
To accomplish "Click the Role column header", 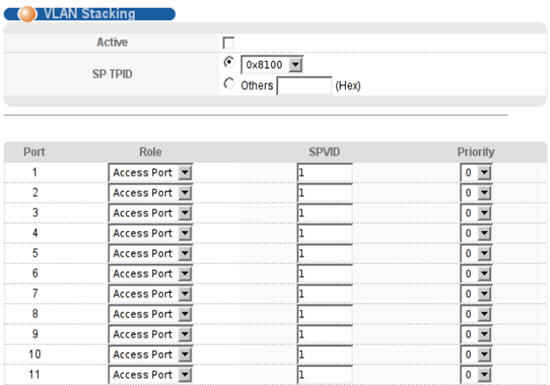I will (x=150, y=152).
